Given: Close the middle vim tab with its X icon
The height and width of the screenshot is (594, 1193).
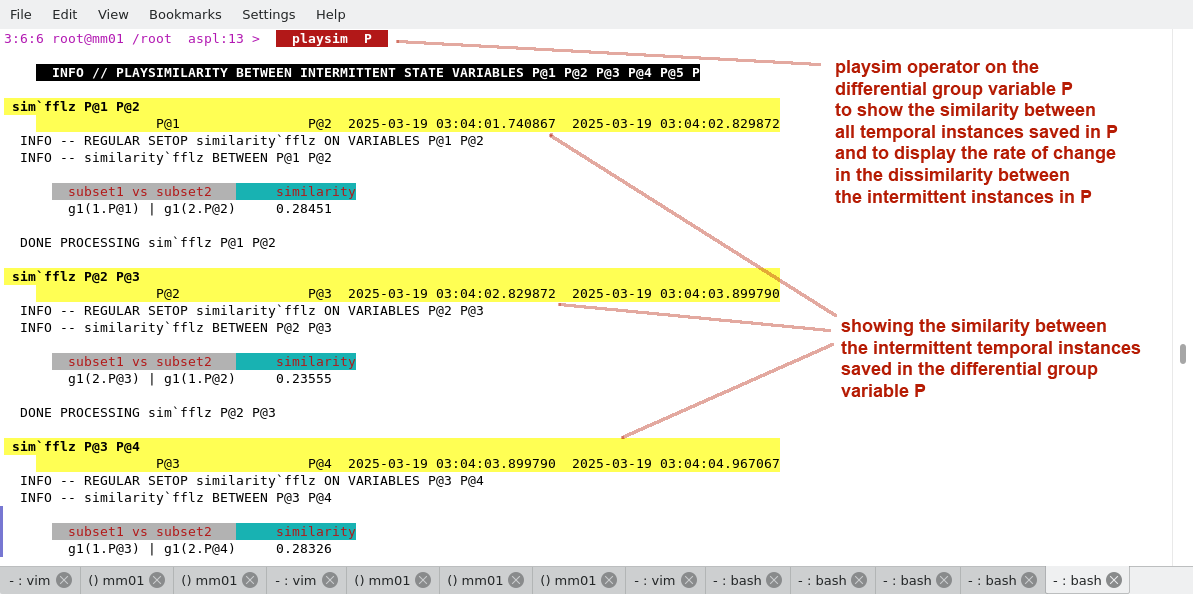Looking at the screenshot, I should tap(330, 580).
